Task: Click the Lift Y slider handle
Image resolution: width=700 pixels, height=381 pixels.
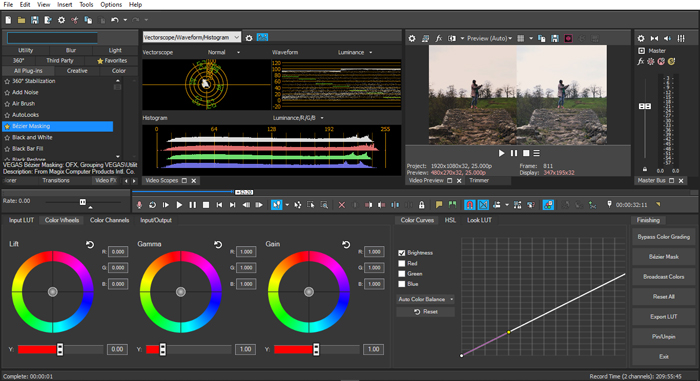Action: pos(60,349)
